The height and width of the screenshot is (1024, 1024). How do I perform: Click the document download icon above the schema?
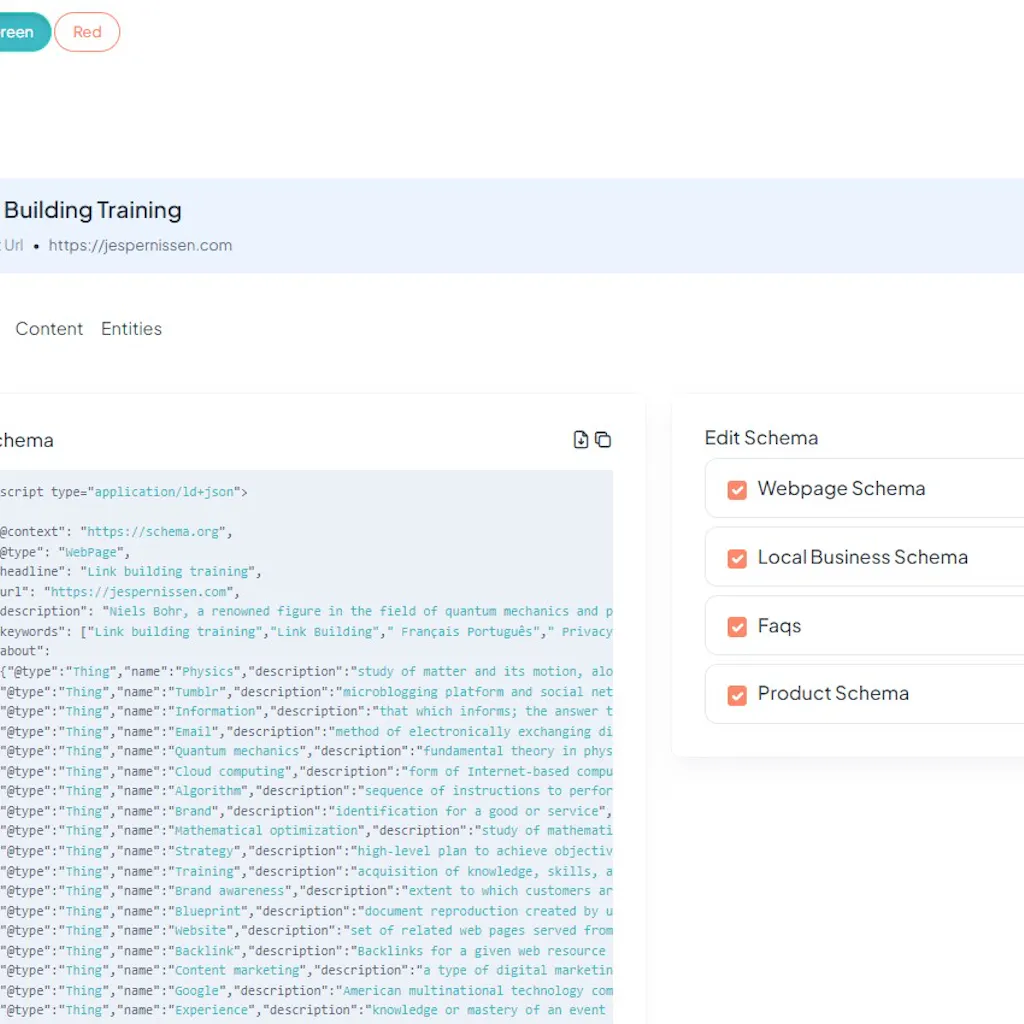point(580,439)
